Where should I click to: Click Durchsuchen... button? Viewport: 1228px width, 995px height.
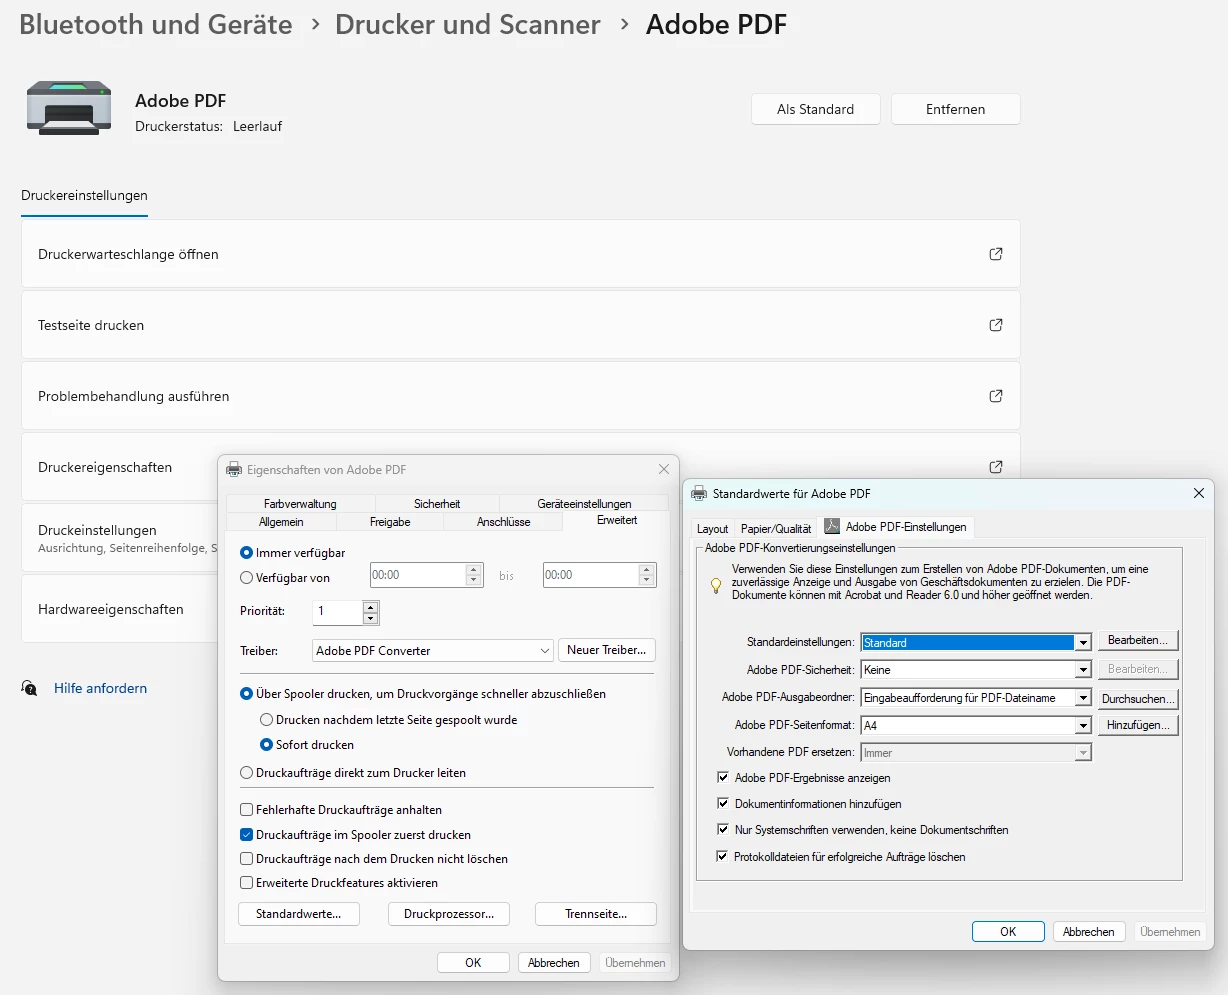click(1138, 698)
